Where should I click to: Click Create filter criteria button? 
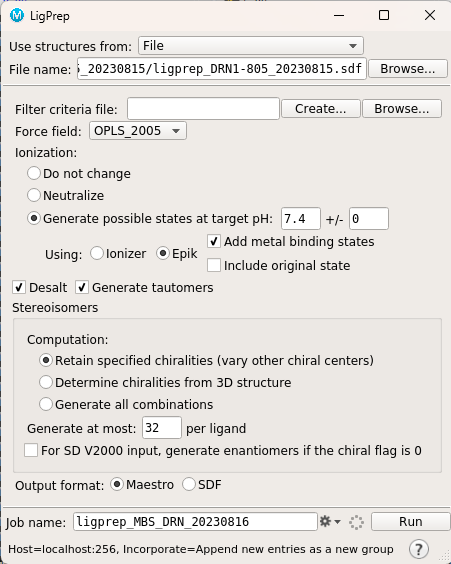click(320, 109)
